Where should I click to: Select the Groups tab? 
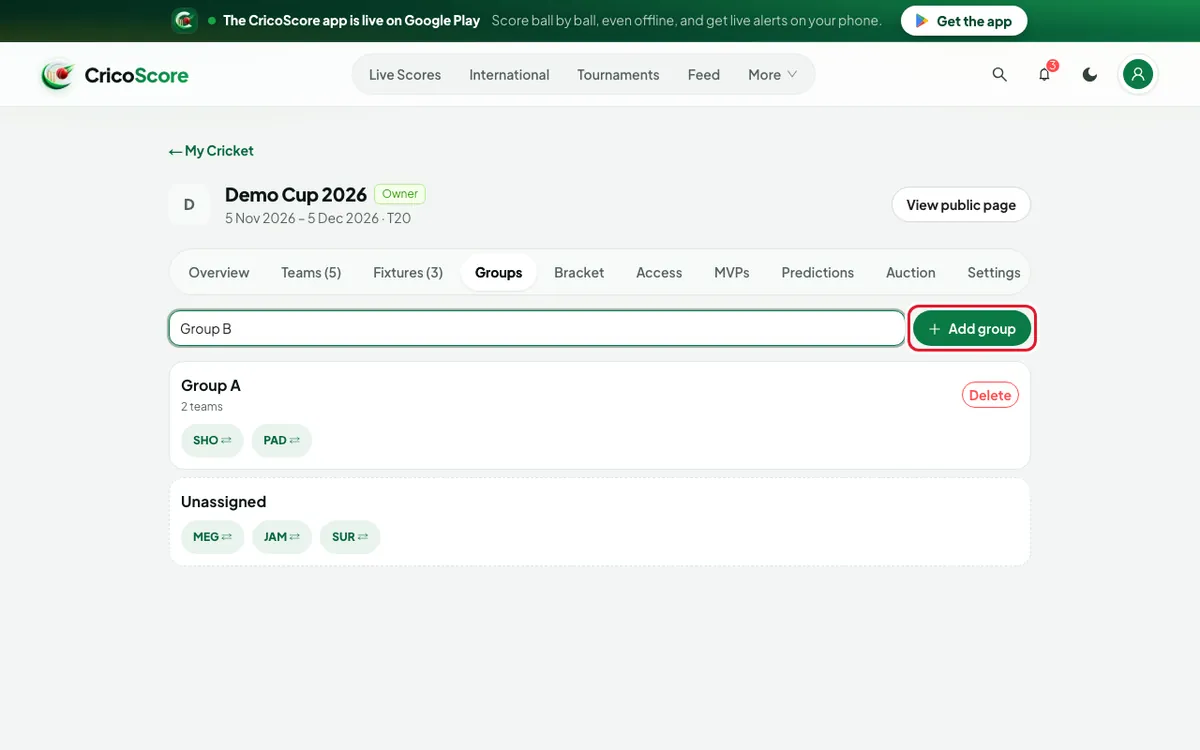(x=499, y=272)
